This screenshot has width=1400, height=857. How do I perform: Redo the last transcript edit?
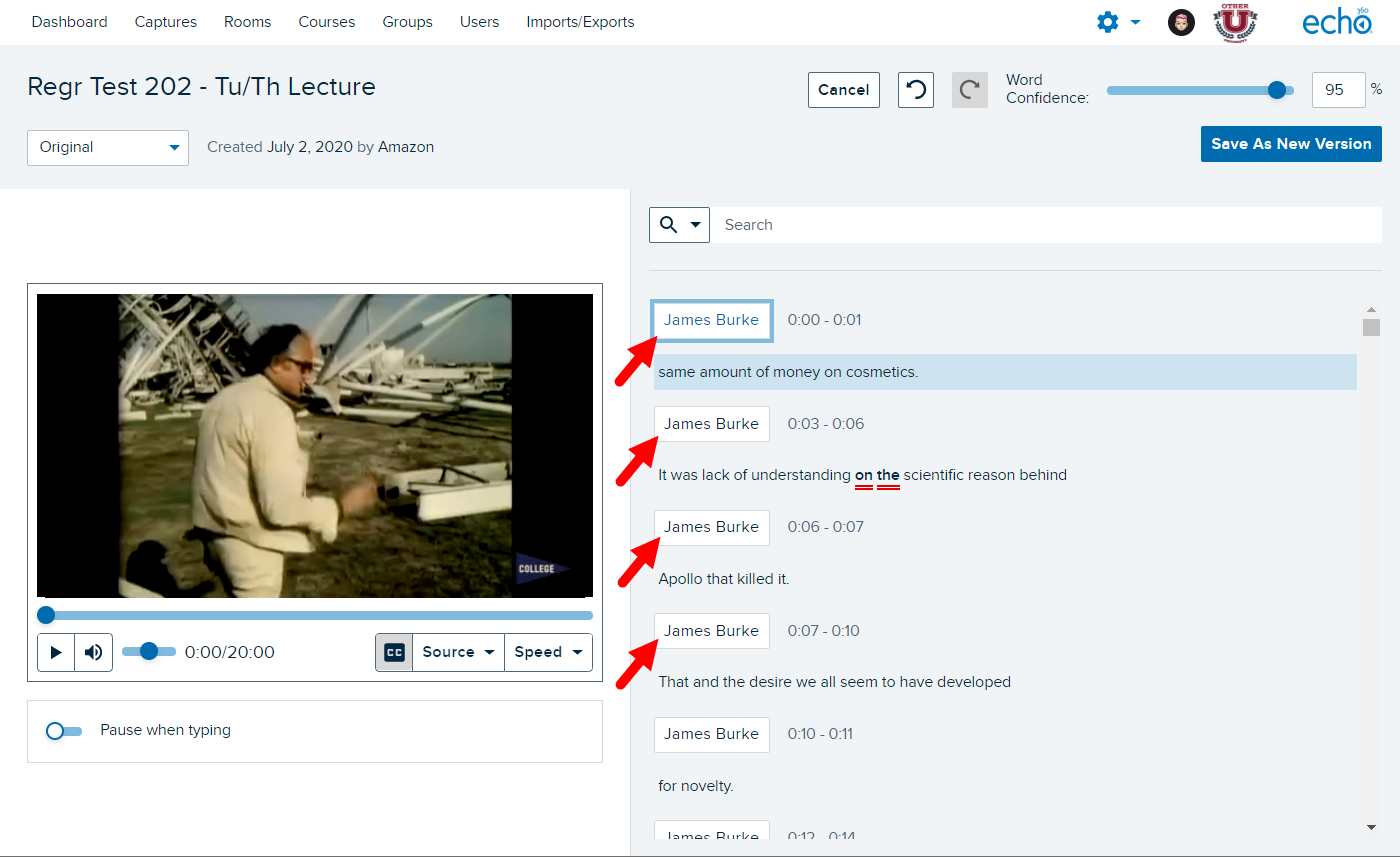click(x=969, y=90)
